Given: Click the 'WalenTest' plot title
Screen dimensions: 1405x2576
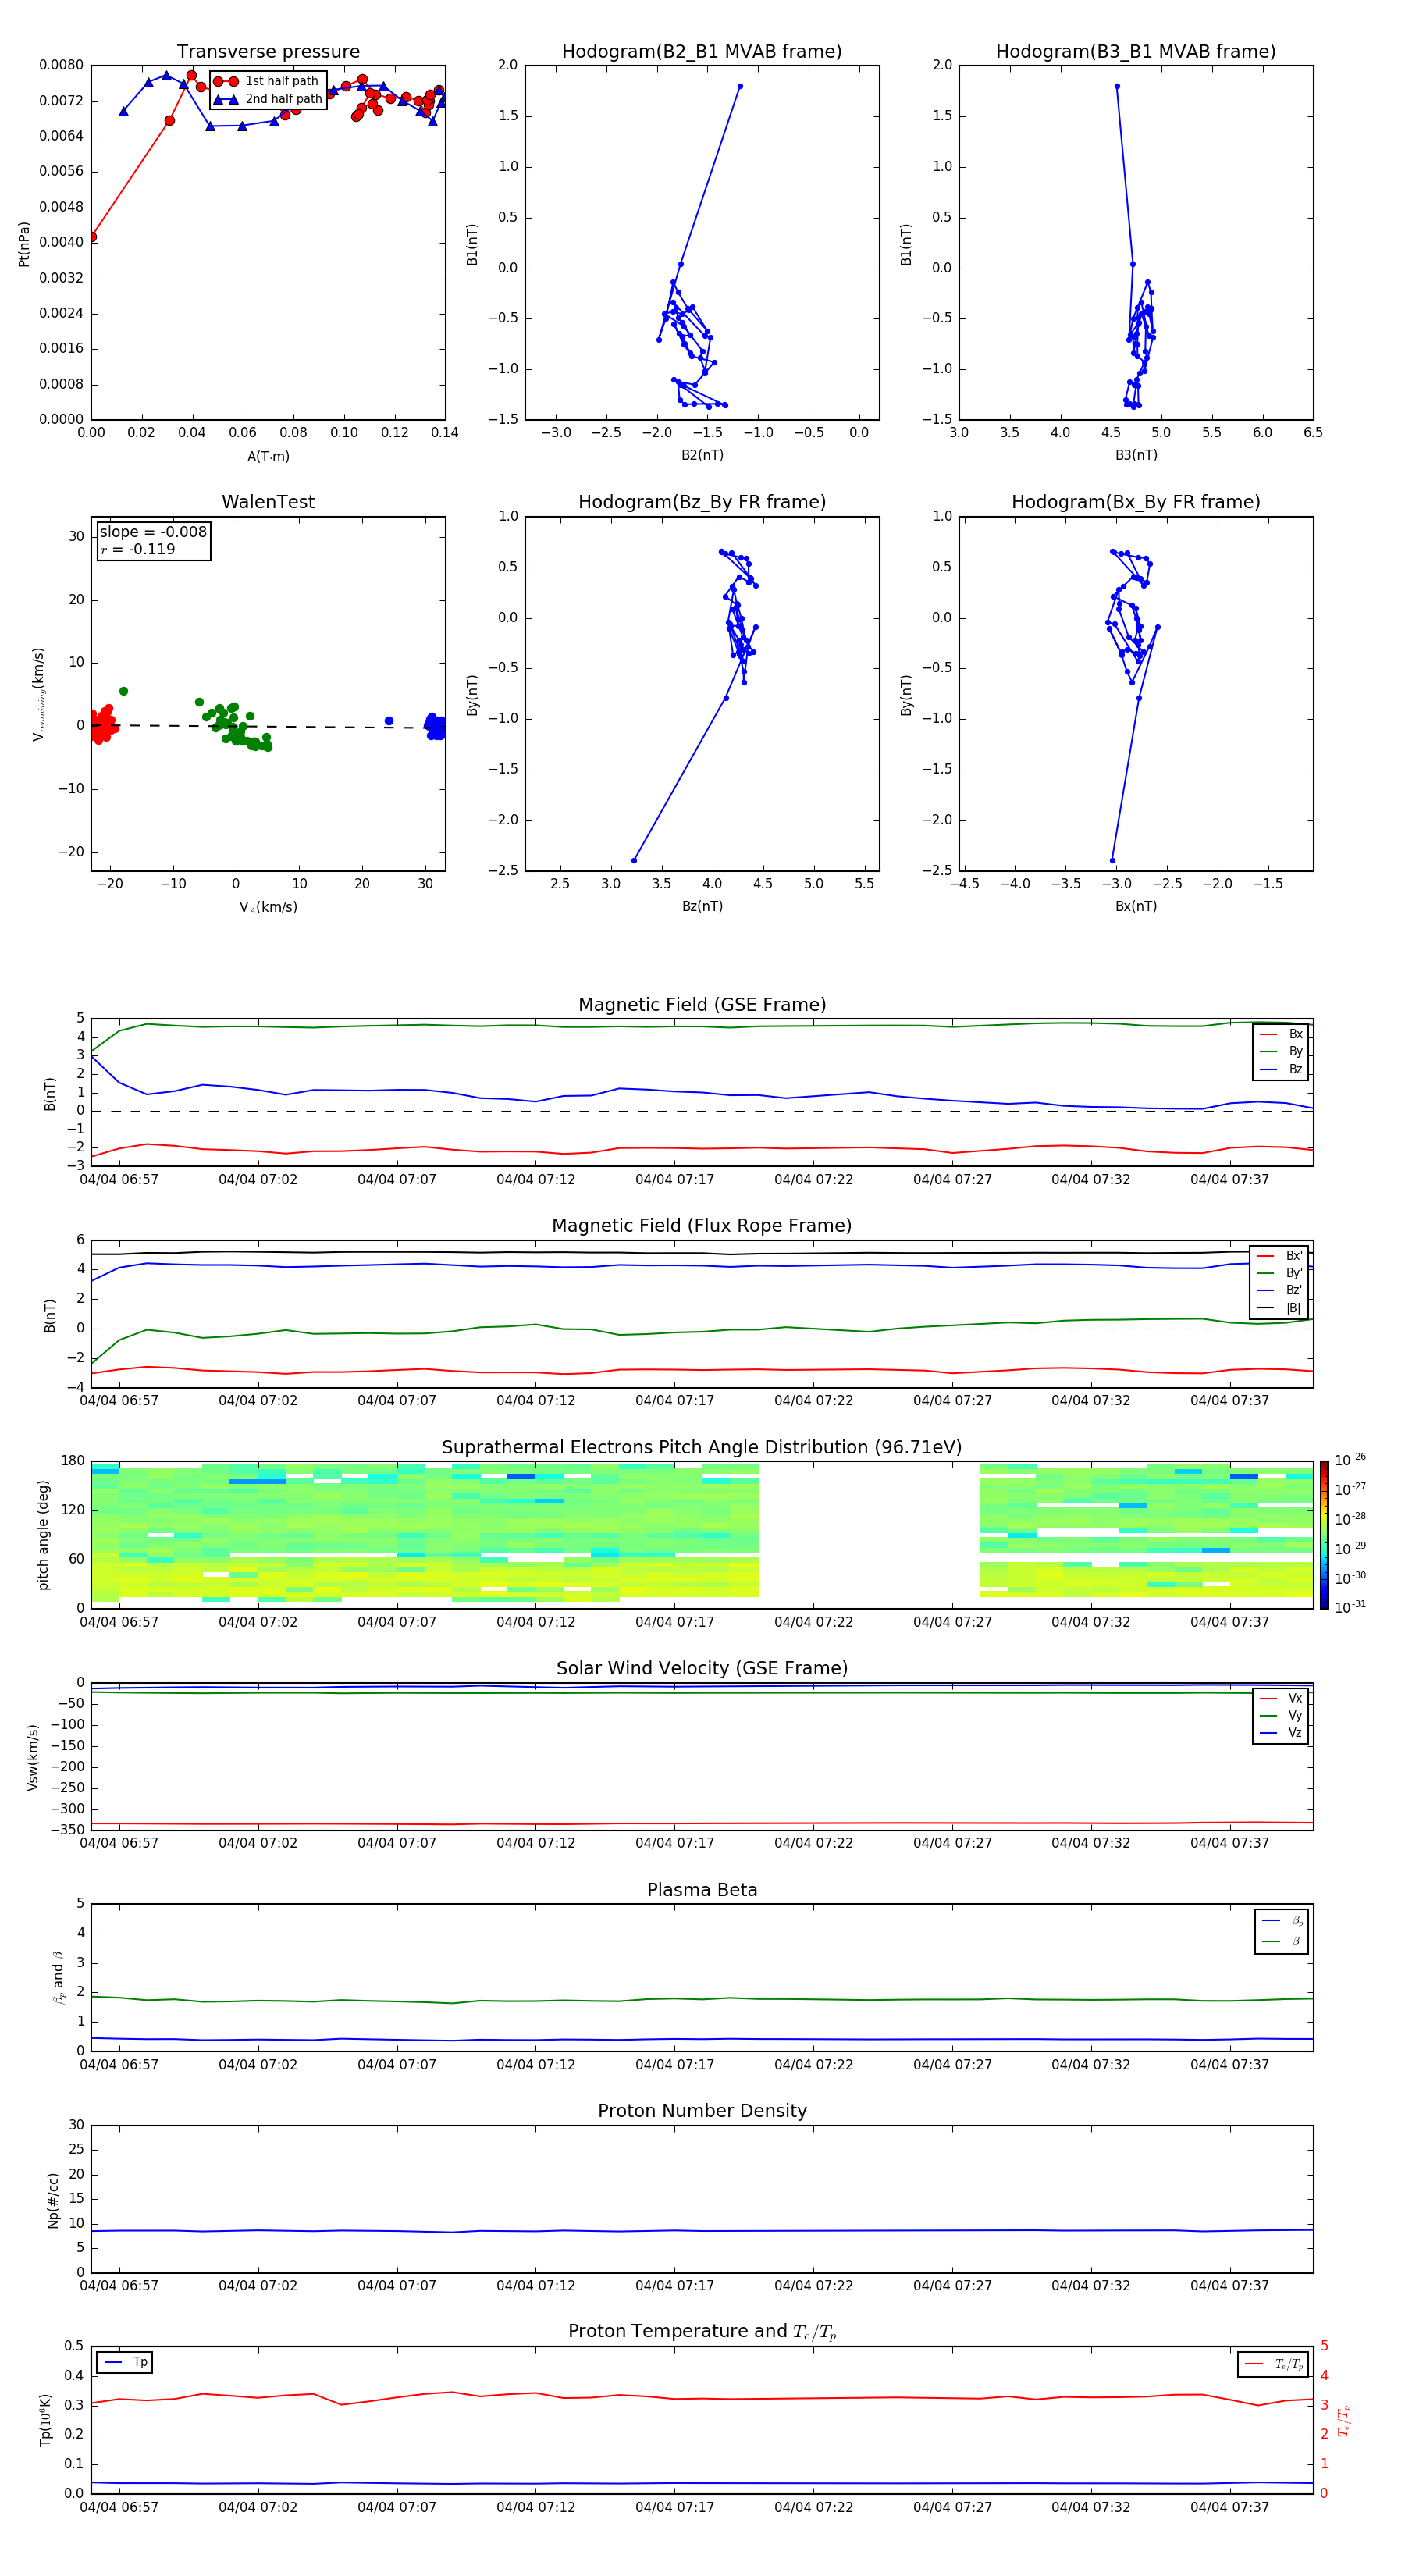Looking at the screenshot, I should click(268, 502).
